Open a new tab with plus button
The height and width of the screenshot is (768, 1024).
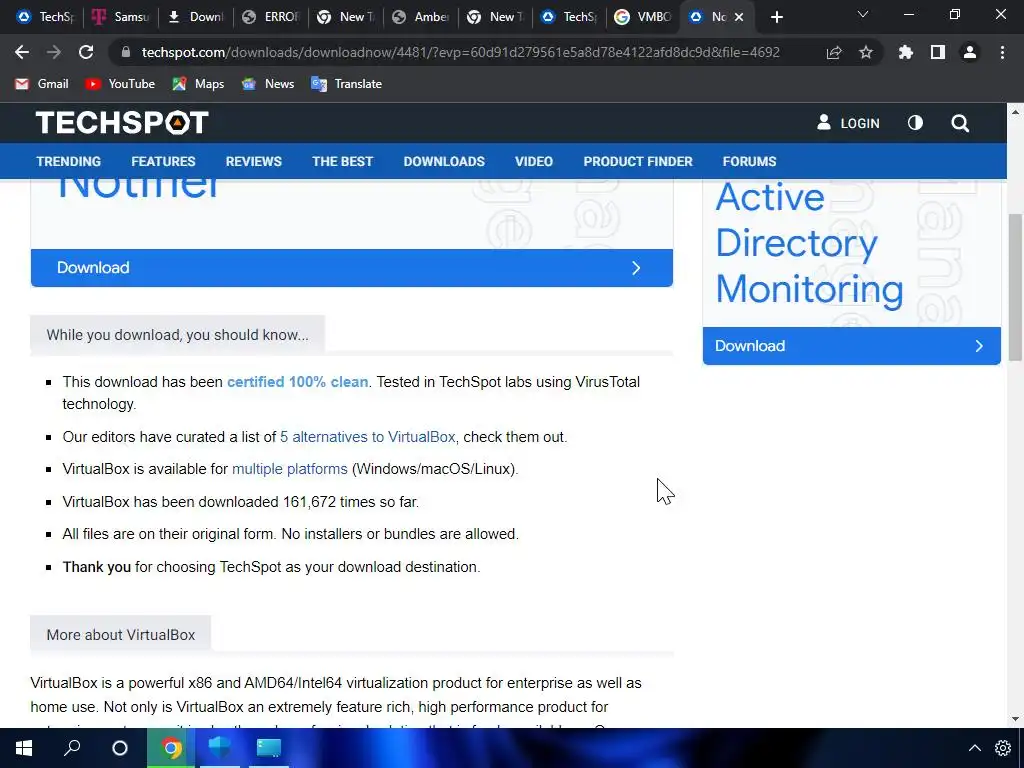776,17
